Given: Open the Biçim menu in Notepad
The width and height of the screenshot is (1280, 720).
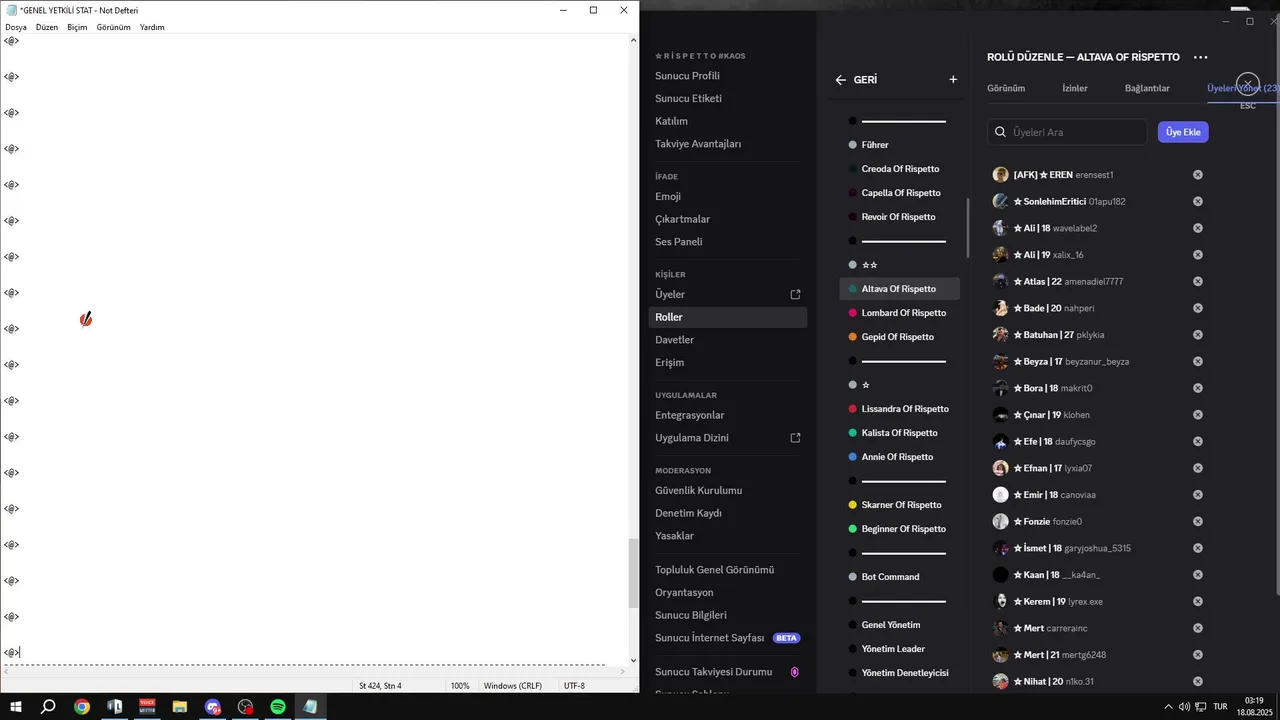Looking at the screenshot, I should tap(77, 27).
